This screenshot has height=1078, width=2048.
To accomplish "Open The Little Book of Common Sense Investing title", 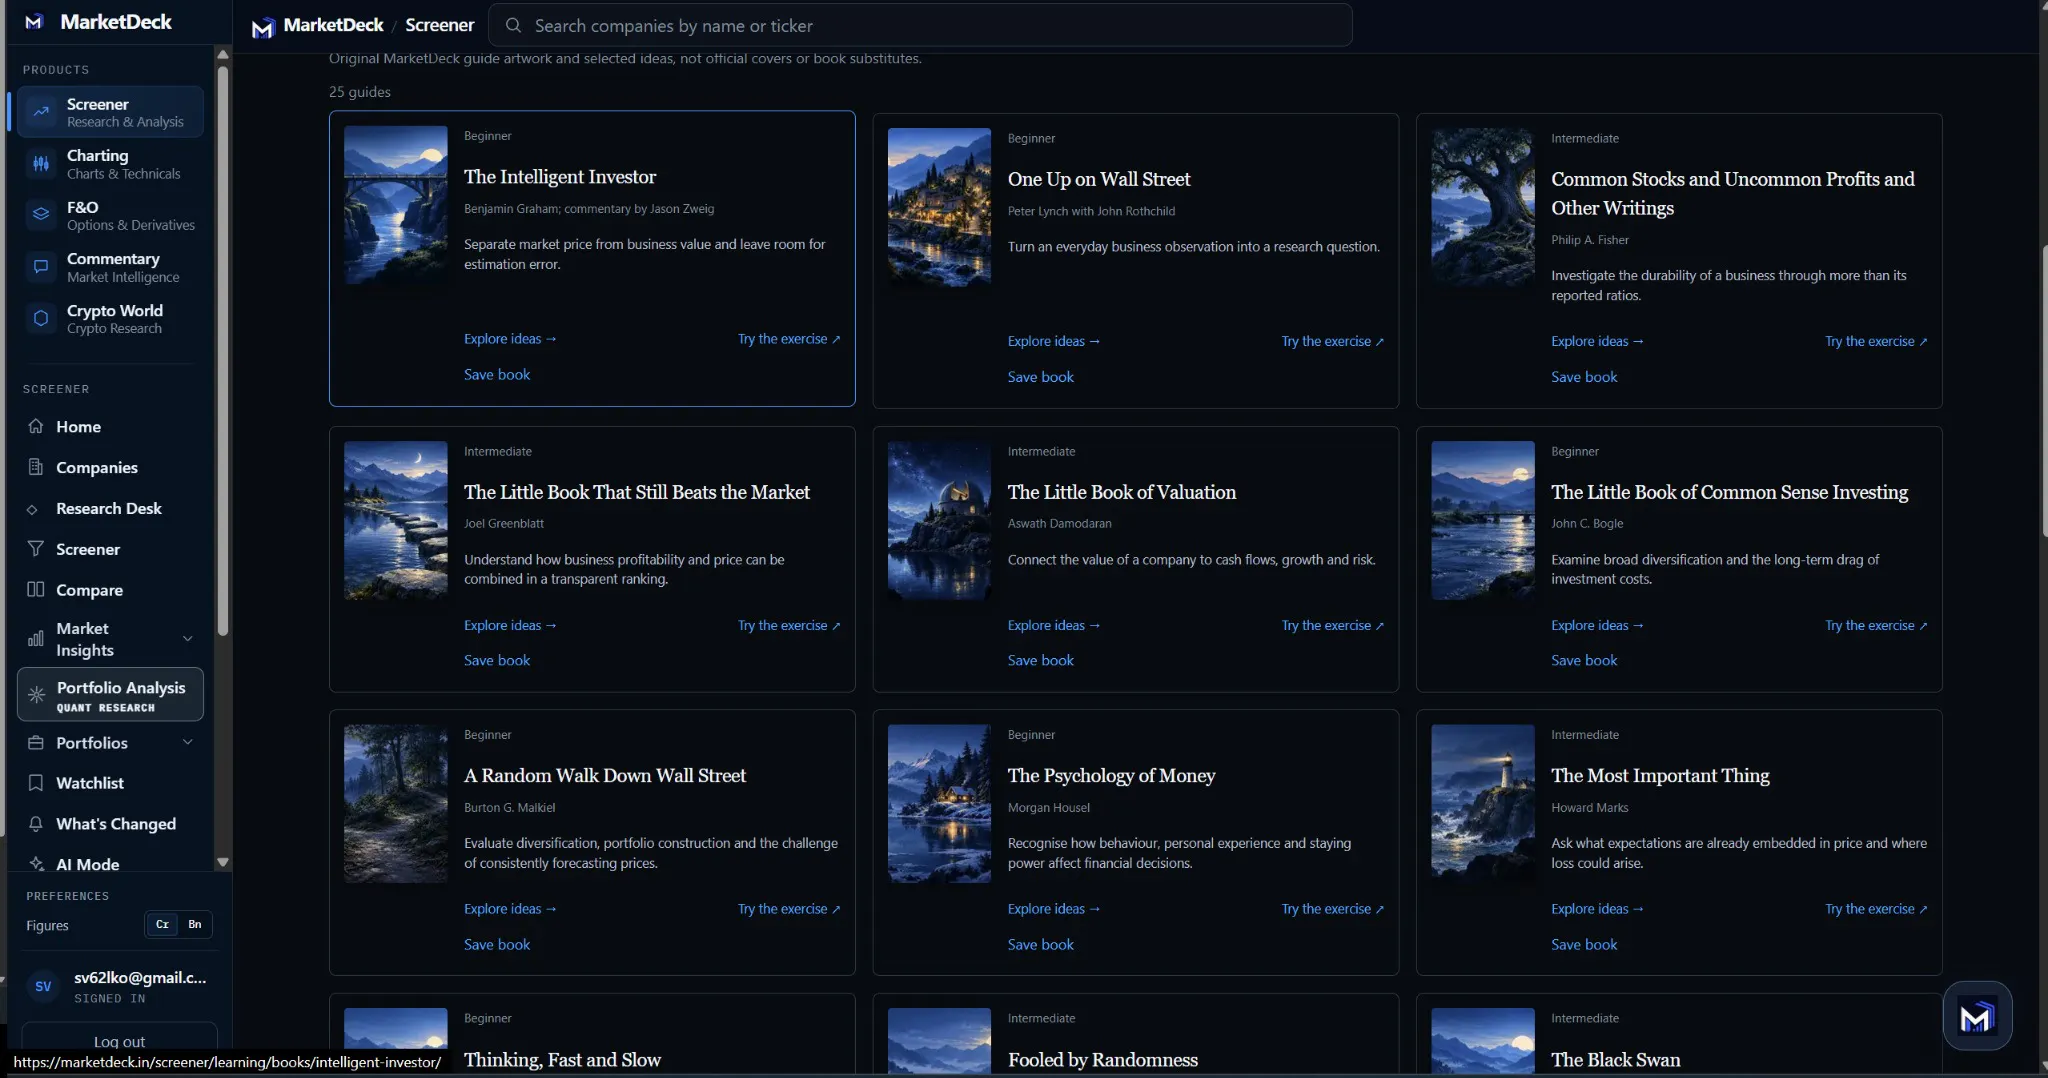I will 1729,492.
